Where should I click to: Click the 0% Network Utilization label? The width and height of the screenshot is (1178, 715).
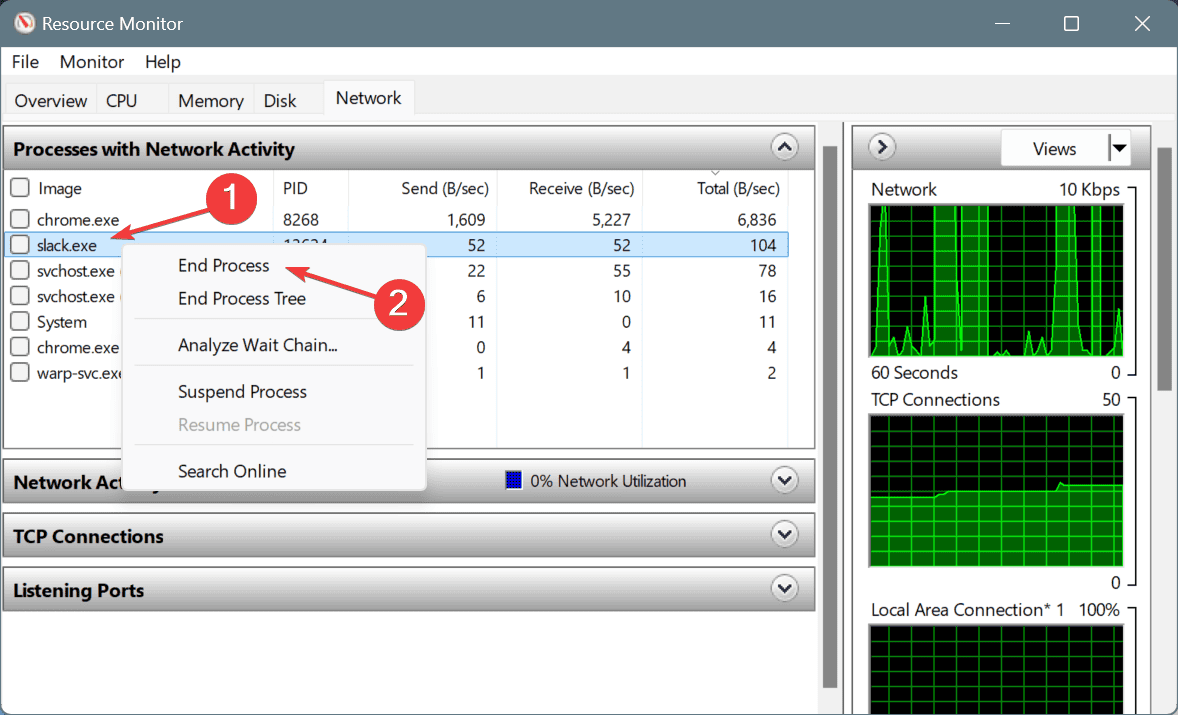tap(608, 481)
